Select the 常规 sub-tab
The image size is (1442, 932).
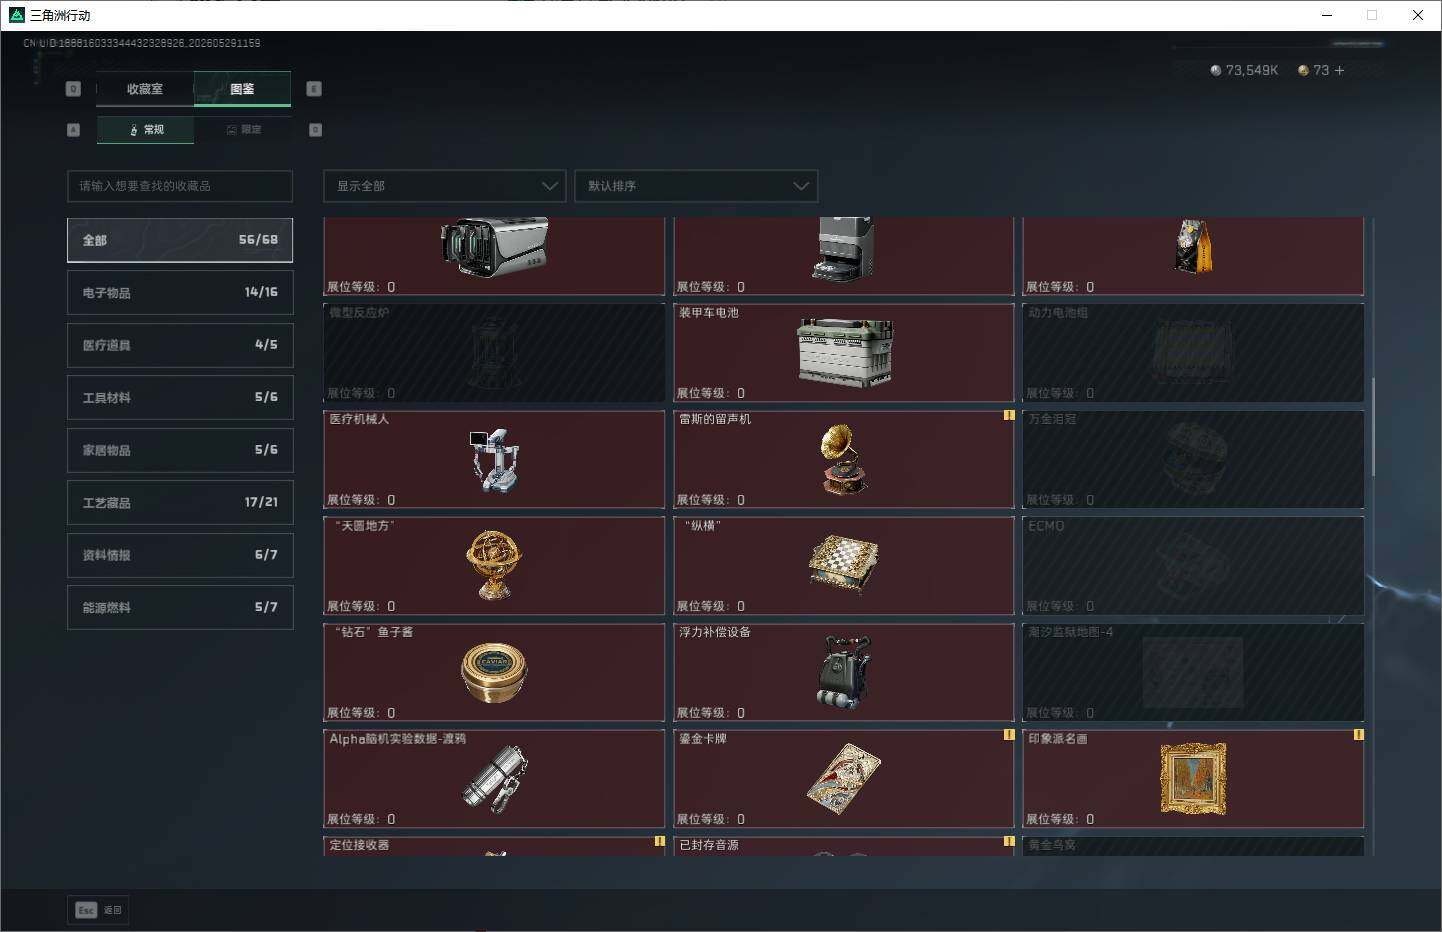[x=145, y=130]
